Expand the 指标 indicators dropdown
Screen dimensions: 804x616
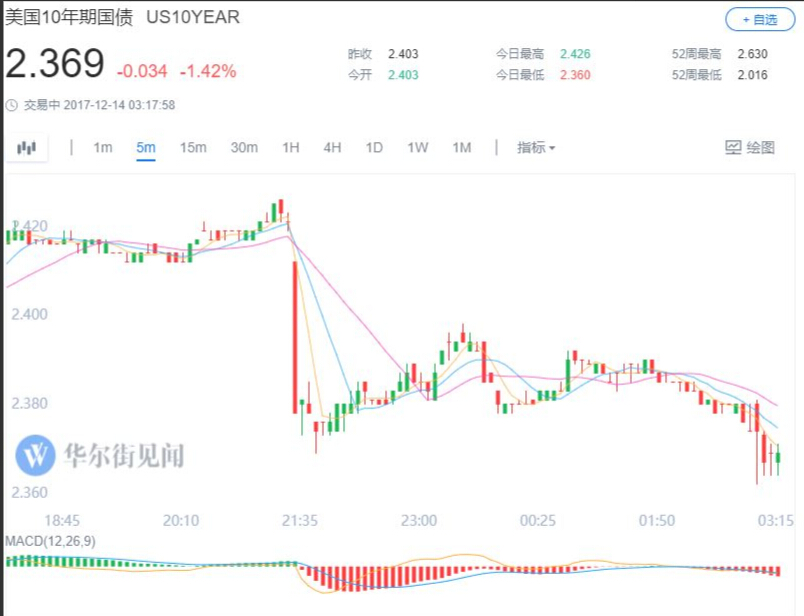tap(536, 148)
